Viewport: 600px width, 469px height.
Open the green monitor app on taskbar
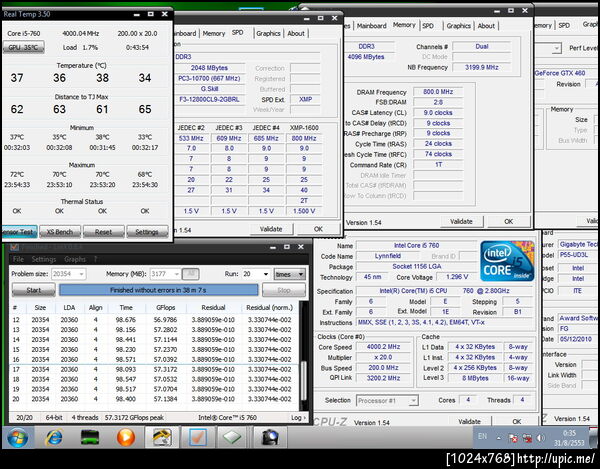point(90,437)
